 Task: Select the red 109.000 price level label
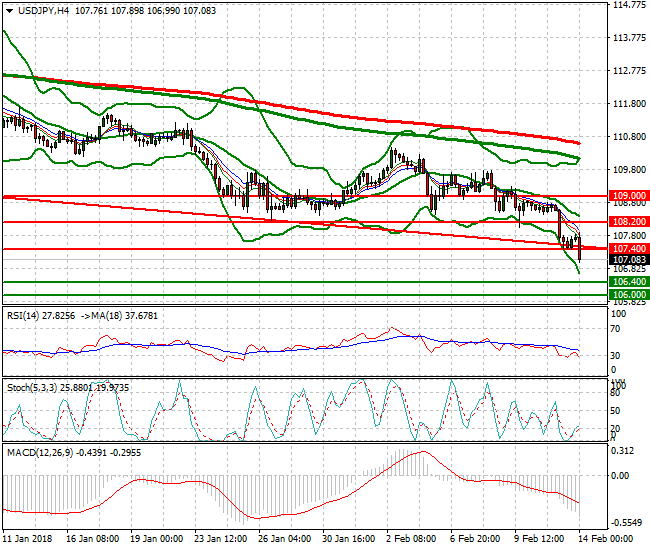[629, 196]
